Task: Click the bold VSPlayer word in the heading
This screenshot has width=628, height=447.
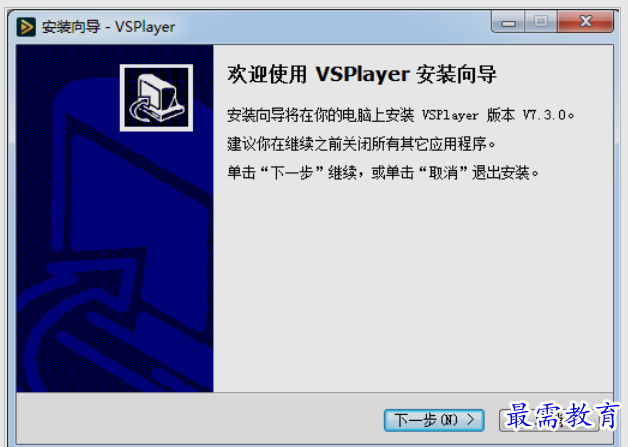Action: 362,74
